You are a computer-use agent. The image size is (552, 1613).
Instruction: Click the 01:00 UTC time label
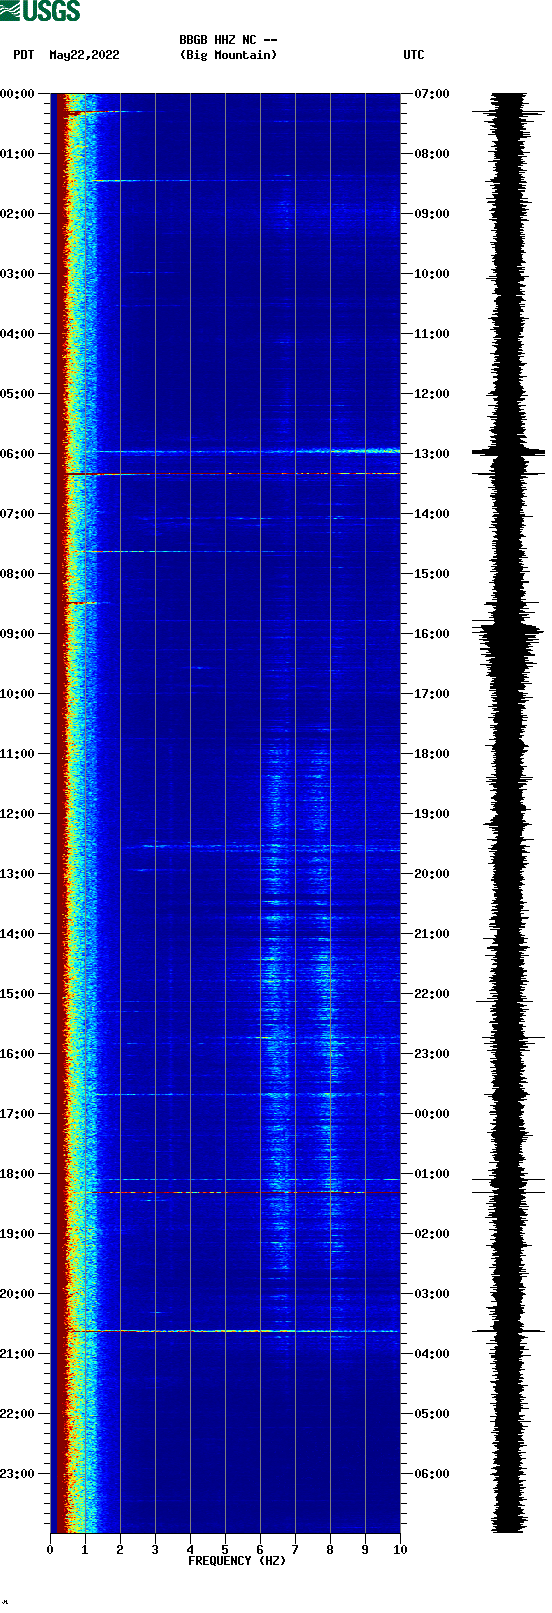(x=432, y=1174)
